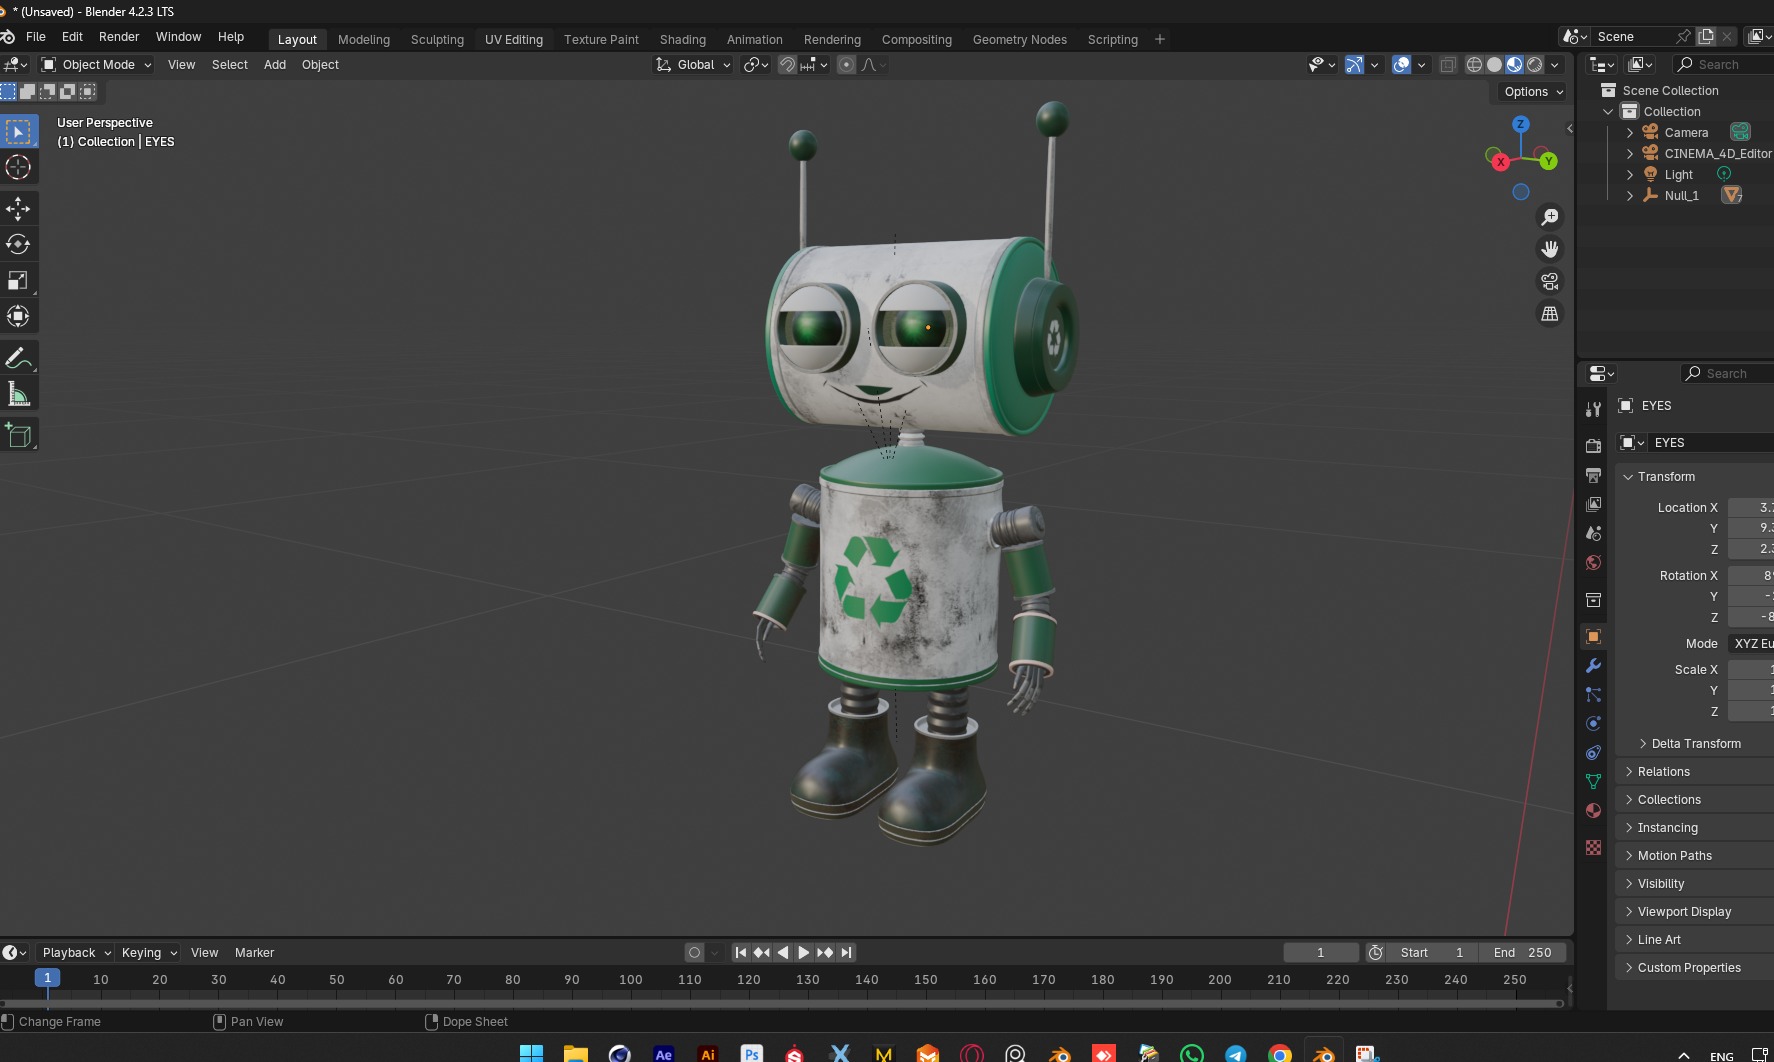The height and width of the screenshot is (1062, 1774).
Task: Click the viewport zoom magnifier icon
Action: 1550,217
